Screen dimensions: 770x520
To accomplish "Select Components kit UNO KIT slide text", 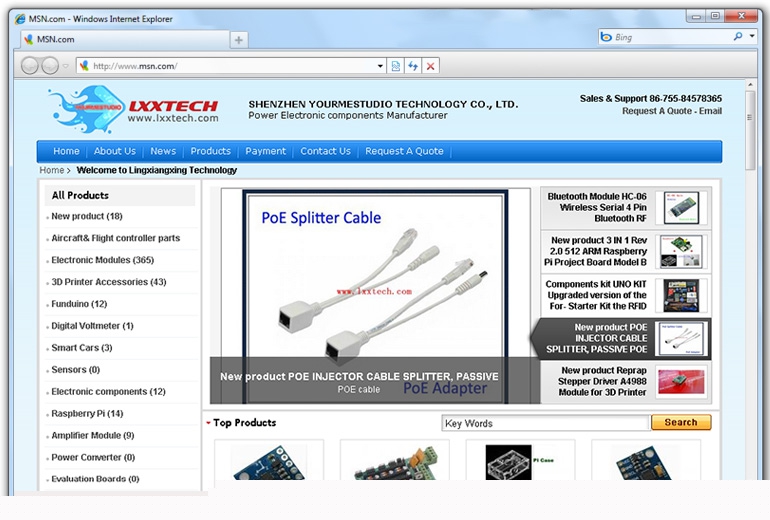I will pos(596,295).
